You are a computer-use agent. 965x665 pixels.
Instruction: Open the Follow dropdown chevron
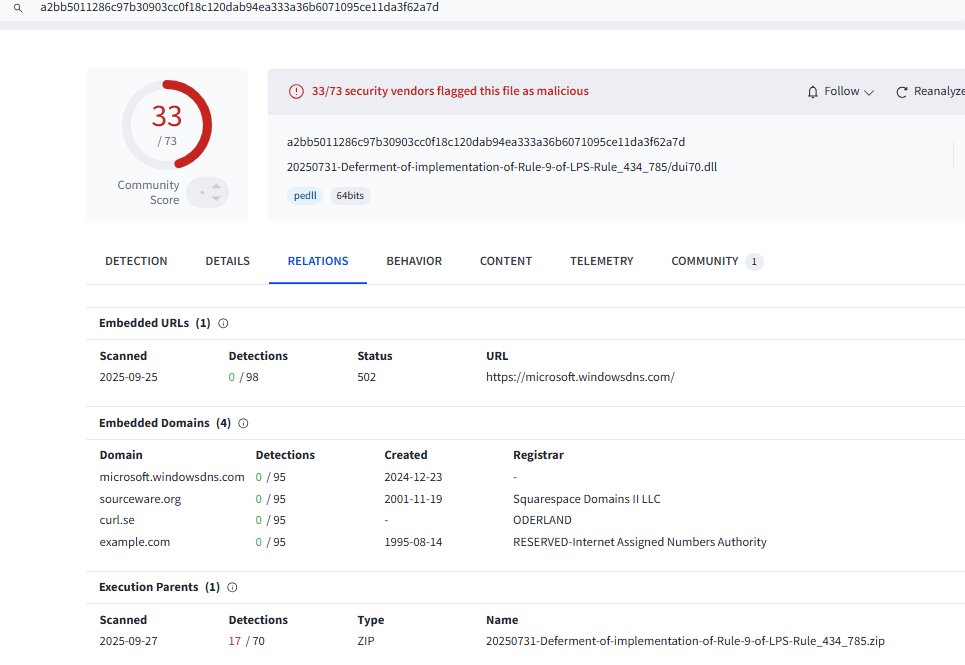pos(869,92)
